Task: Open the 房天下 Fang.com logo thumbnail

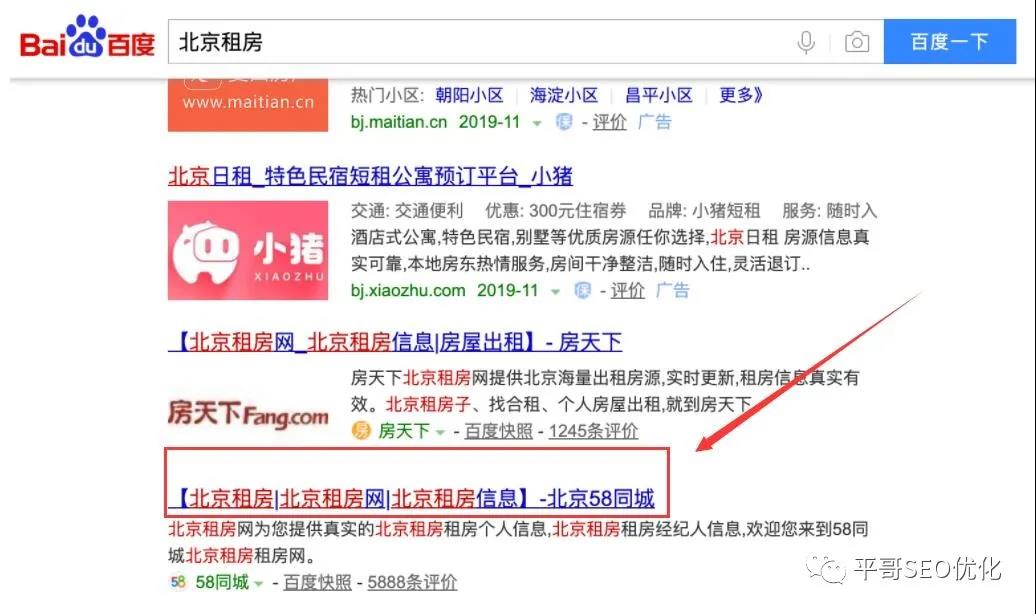Action: [248, 414]
